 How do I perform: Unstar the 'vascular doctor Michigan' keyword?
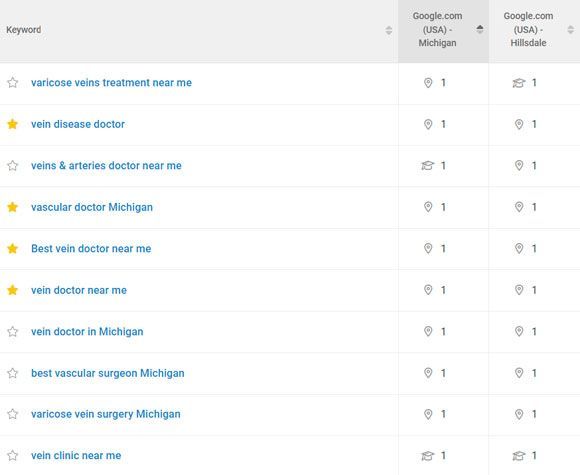point(13,207)
